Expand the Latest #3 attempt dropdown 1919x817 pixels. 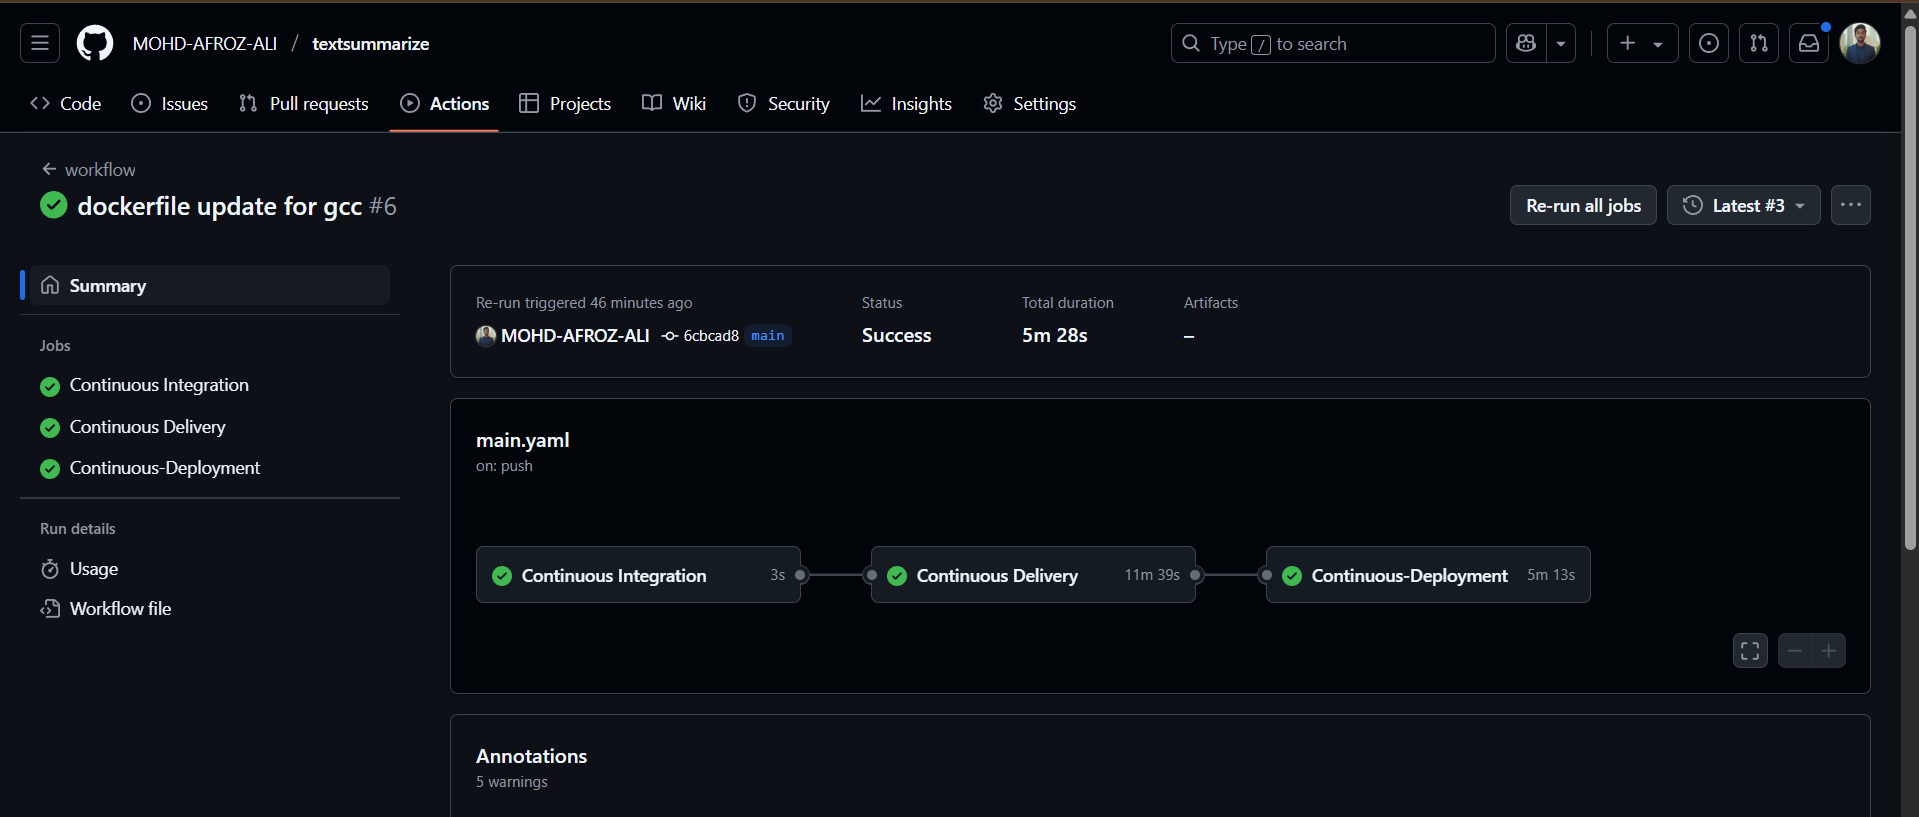tap(1743, 205)
